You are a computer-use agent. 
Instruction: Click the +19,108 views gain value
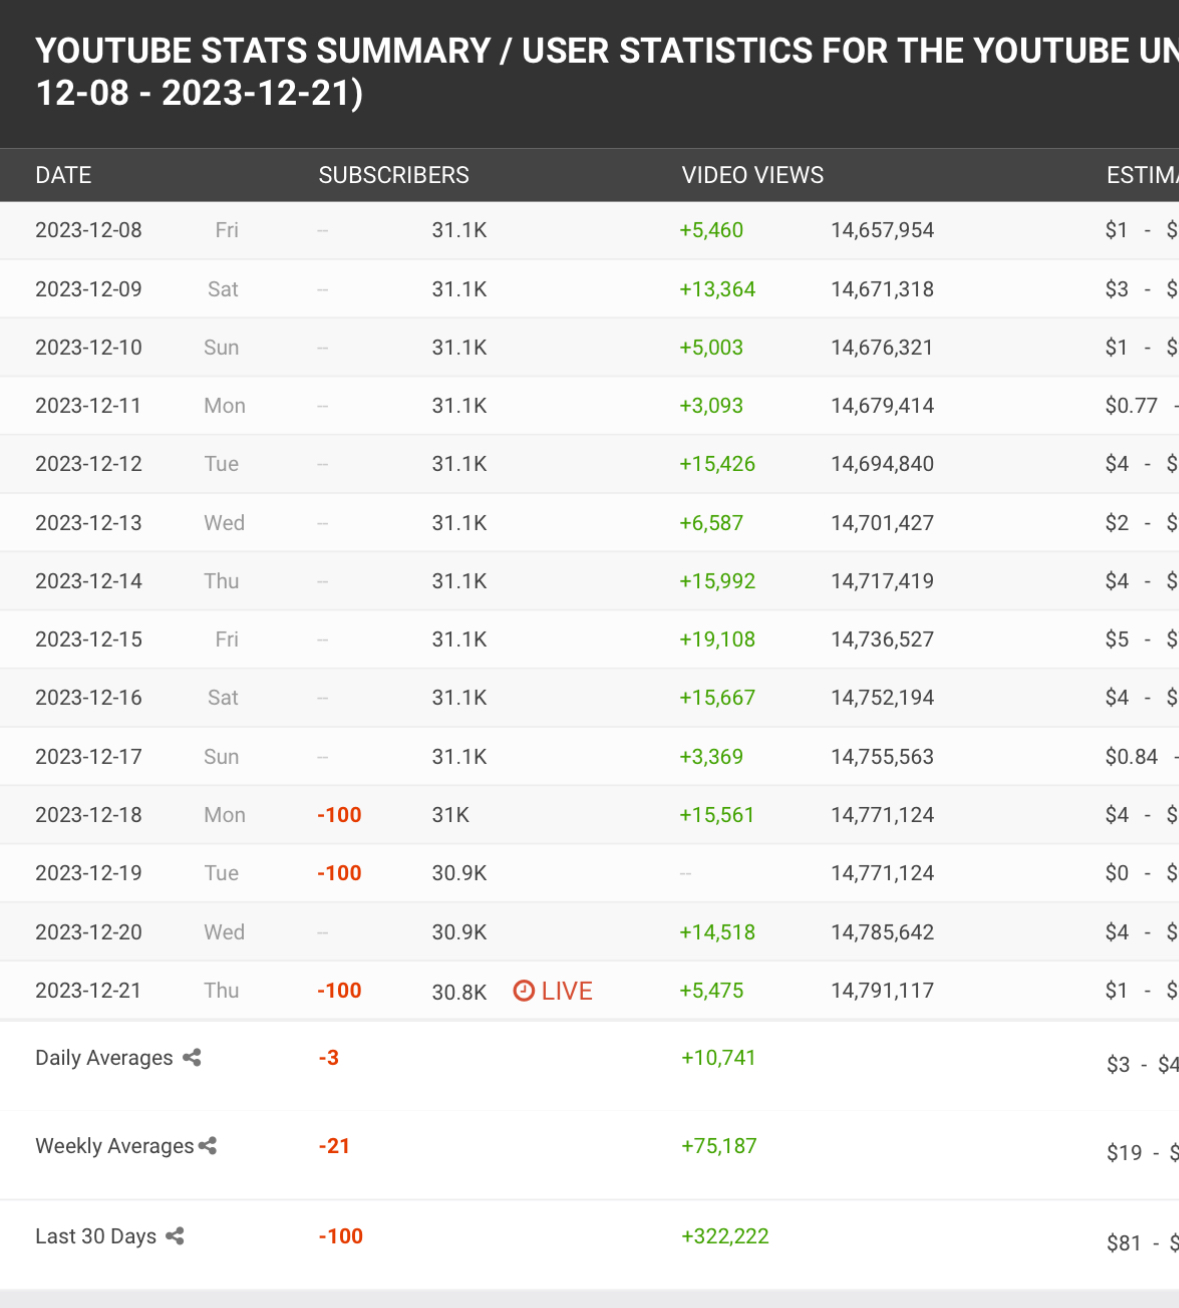717,639
